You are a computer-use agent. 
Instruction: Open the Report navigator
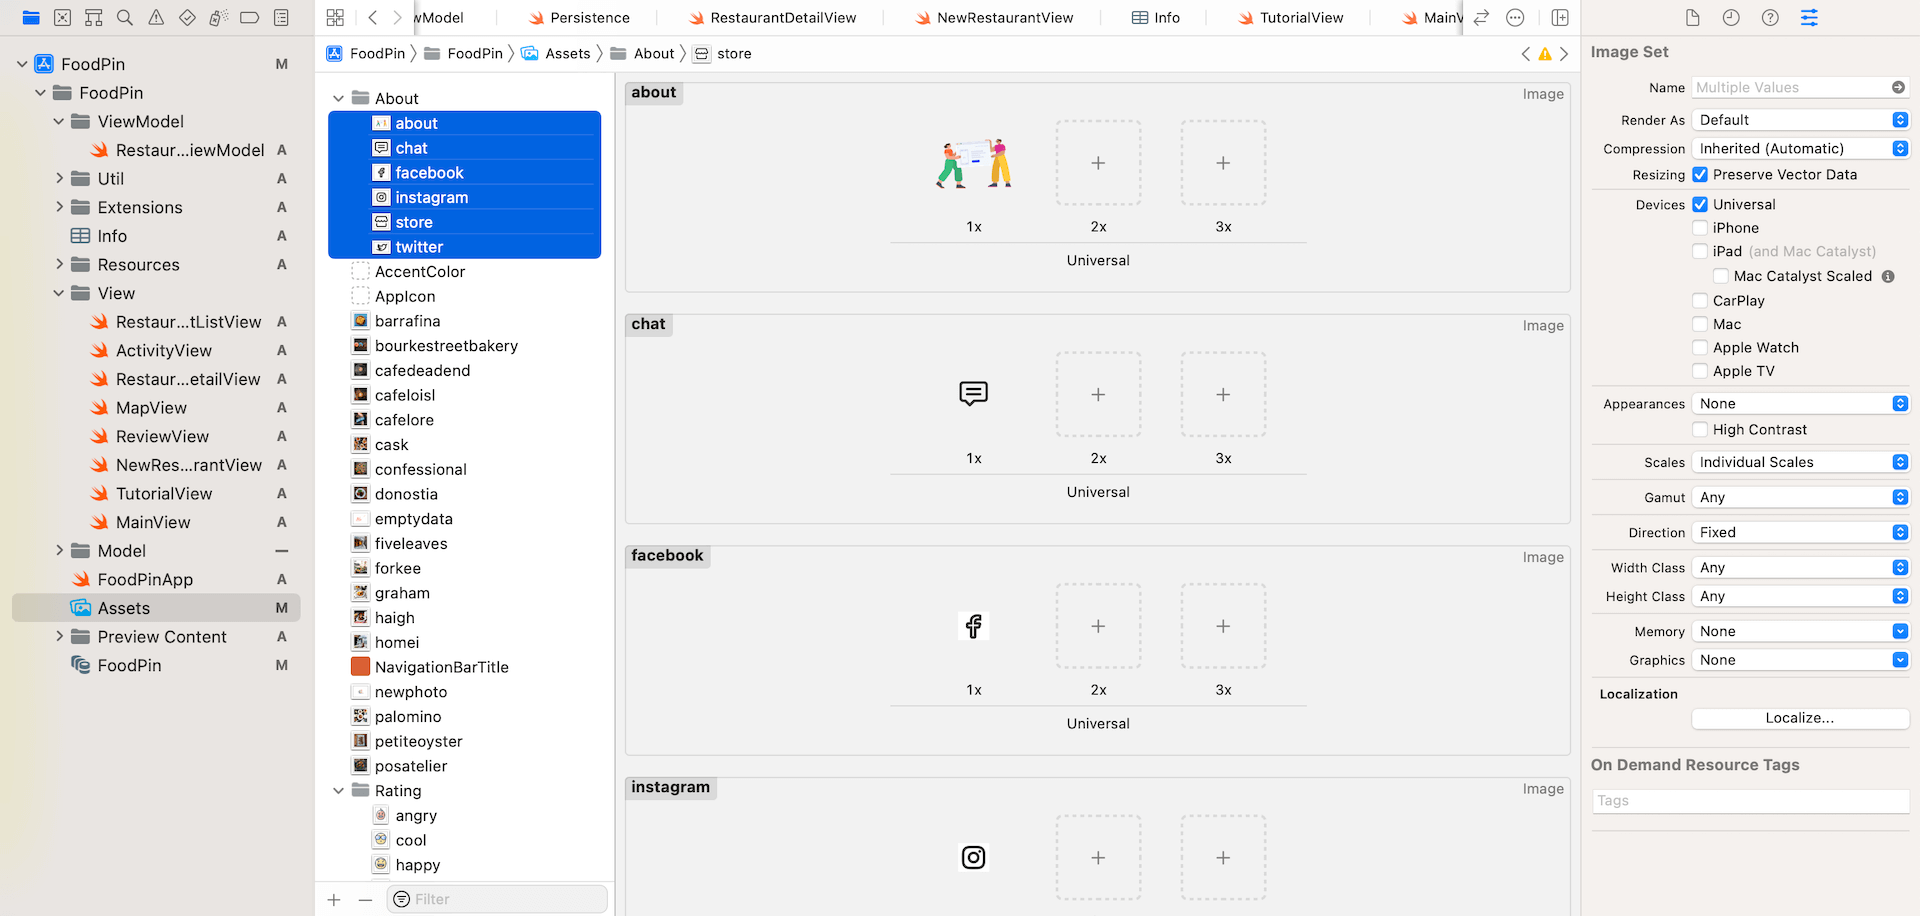281,17
